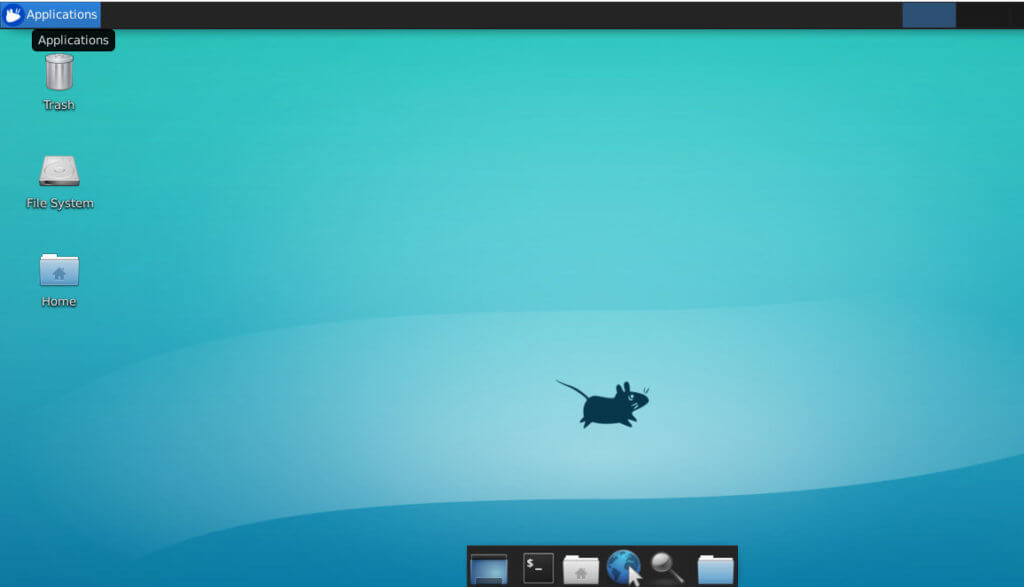Screen dimensions: 1024x587
Task: Open Trash from the desktop
Action: 59,72
